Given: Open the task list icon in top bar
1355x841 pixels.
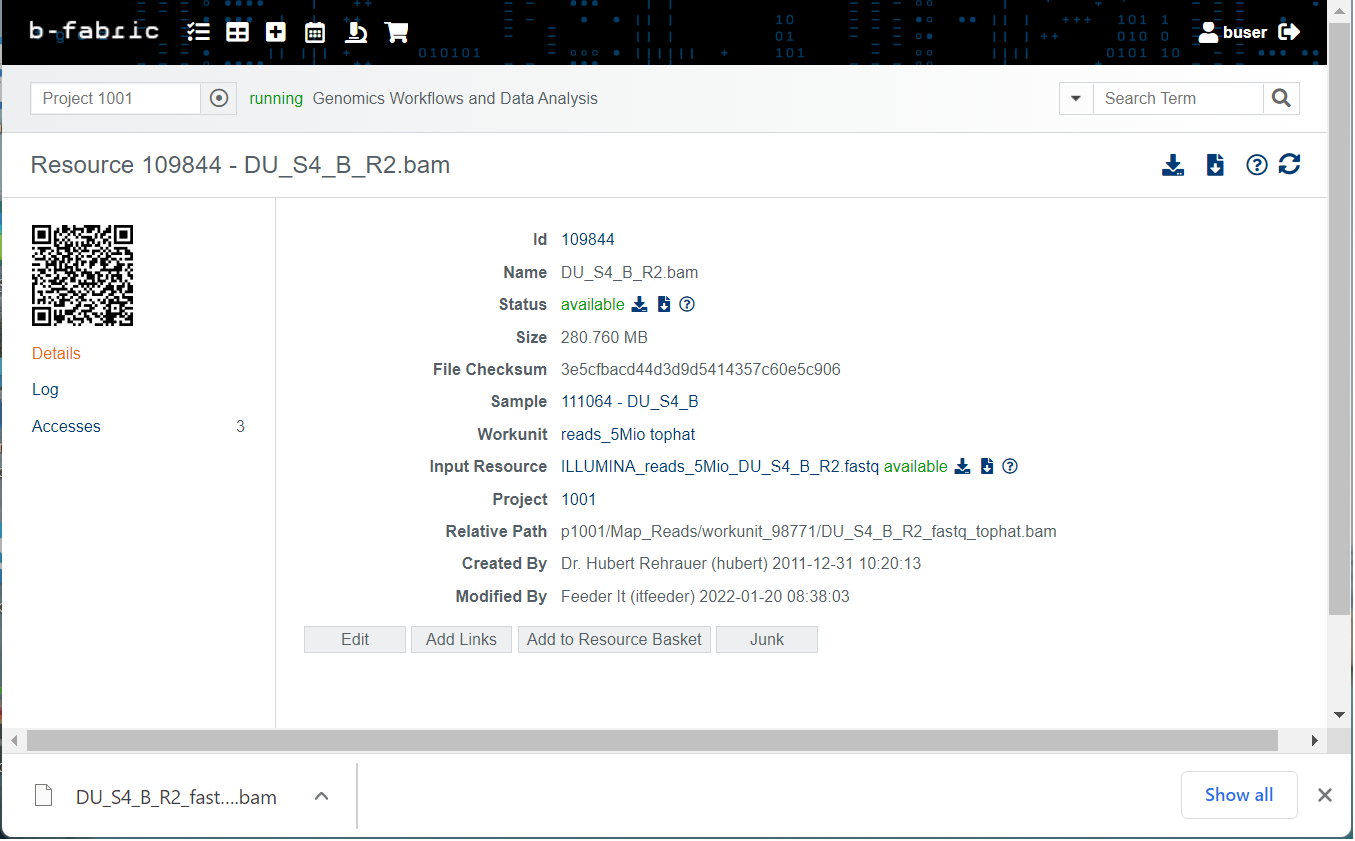Looking at the screenshot, I should click(x=198, y=32).
